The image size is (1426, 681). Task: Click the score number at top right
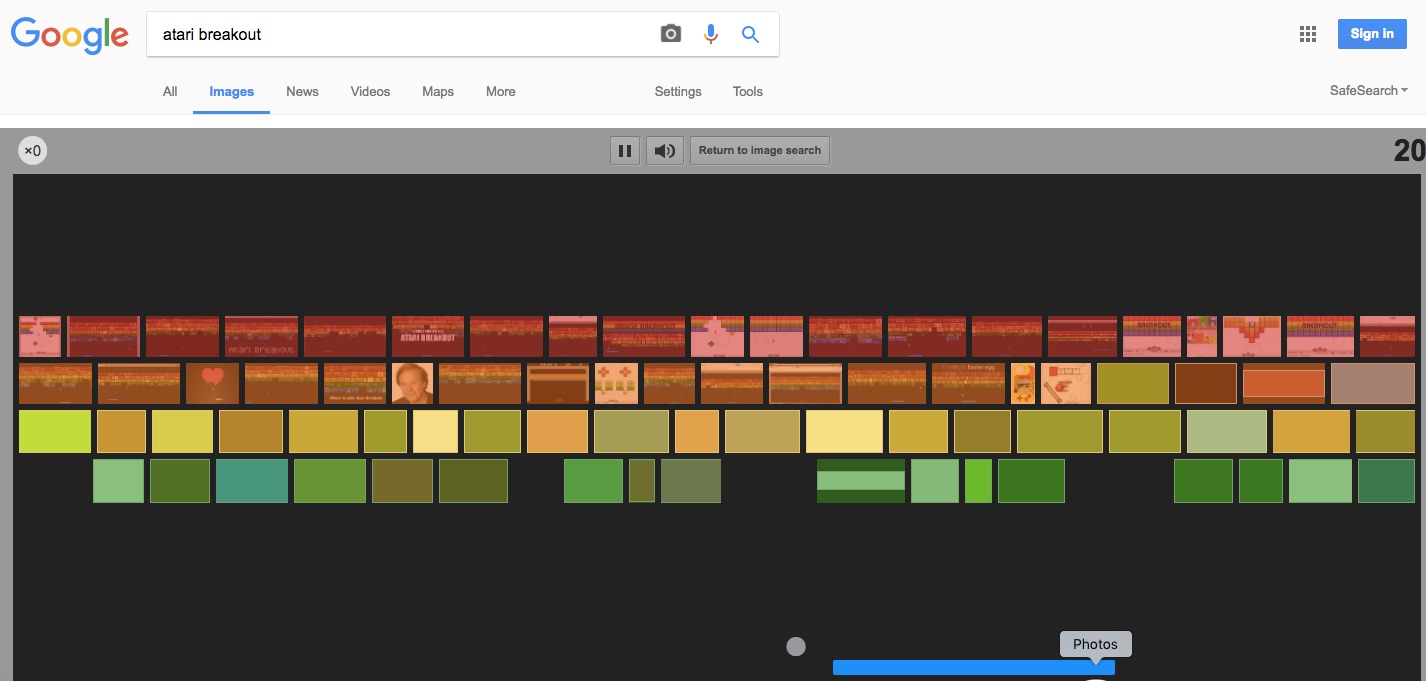click(x=1408, y=150)
